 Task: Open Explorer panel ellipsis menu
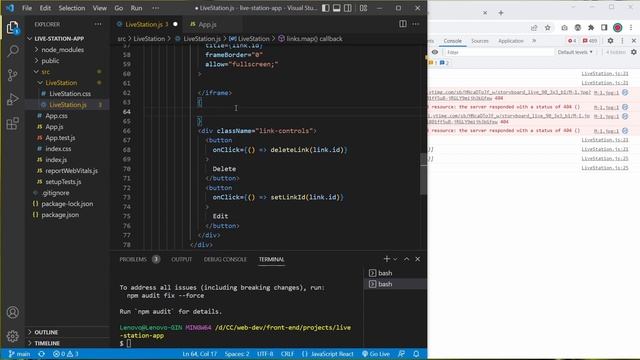(x=98, y=24)
